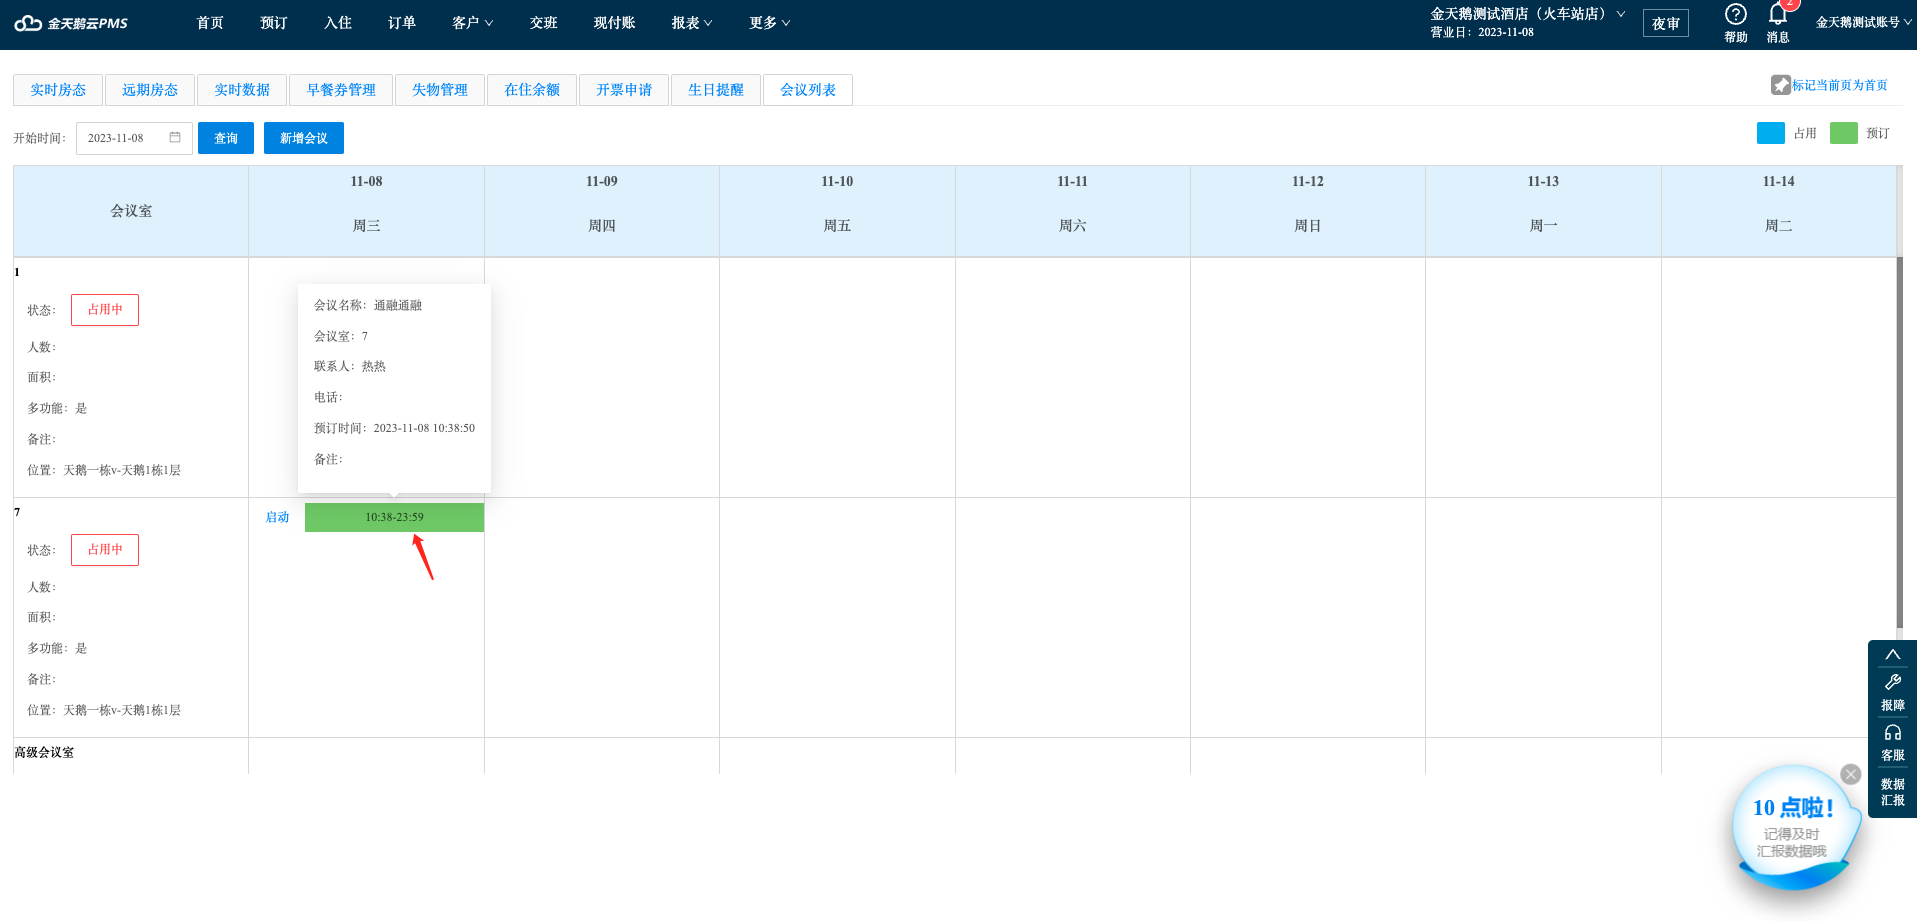Open the 数据汇报 side panel item
The image size is (1917, 921).
click(1892, 792)
